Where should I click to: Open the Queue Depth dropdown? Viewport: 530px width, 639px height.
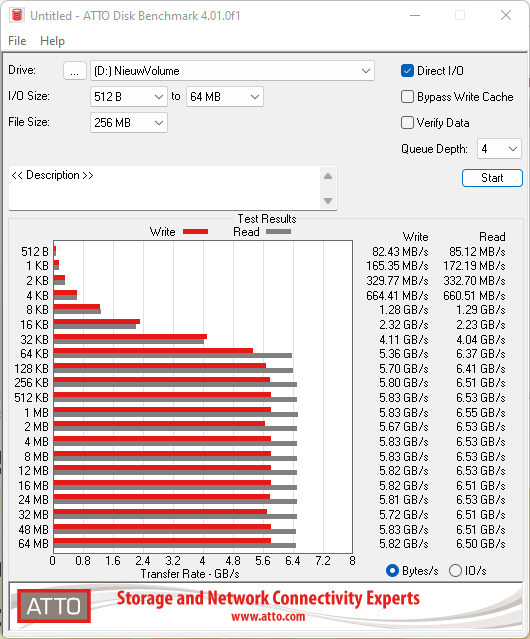[499, 149]
